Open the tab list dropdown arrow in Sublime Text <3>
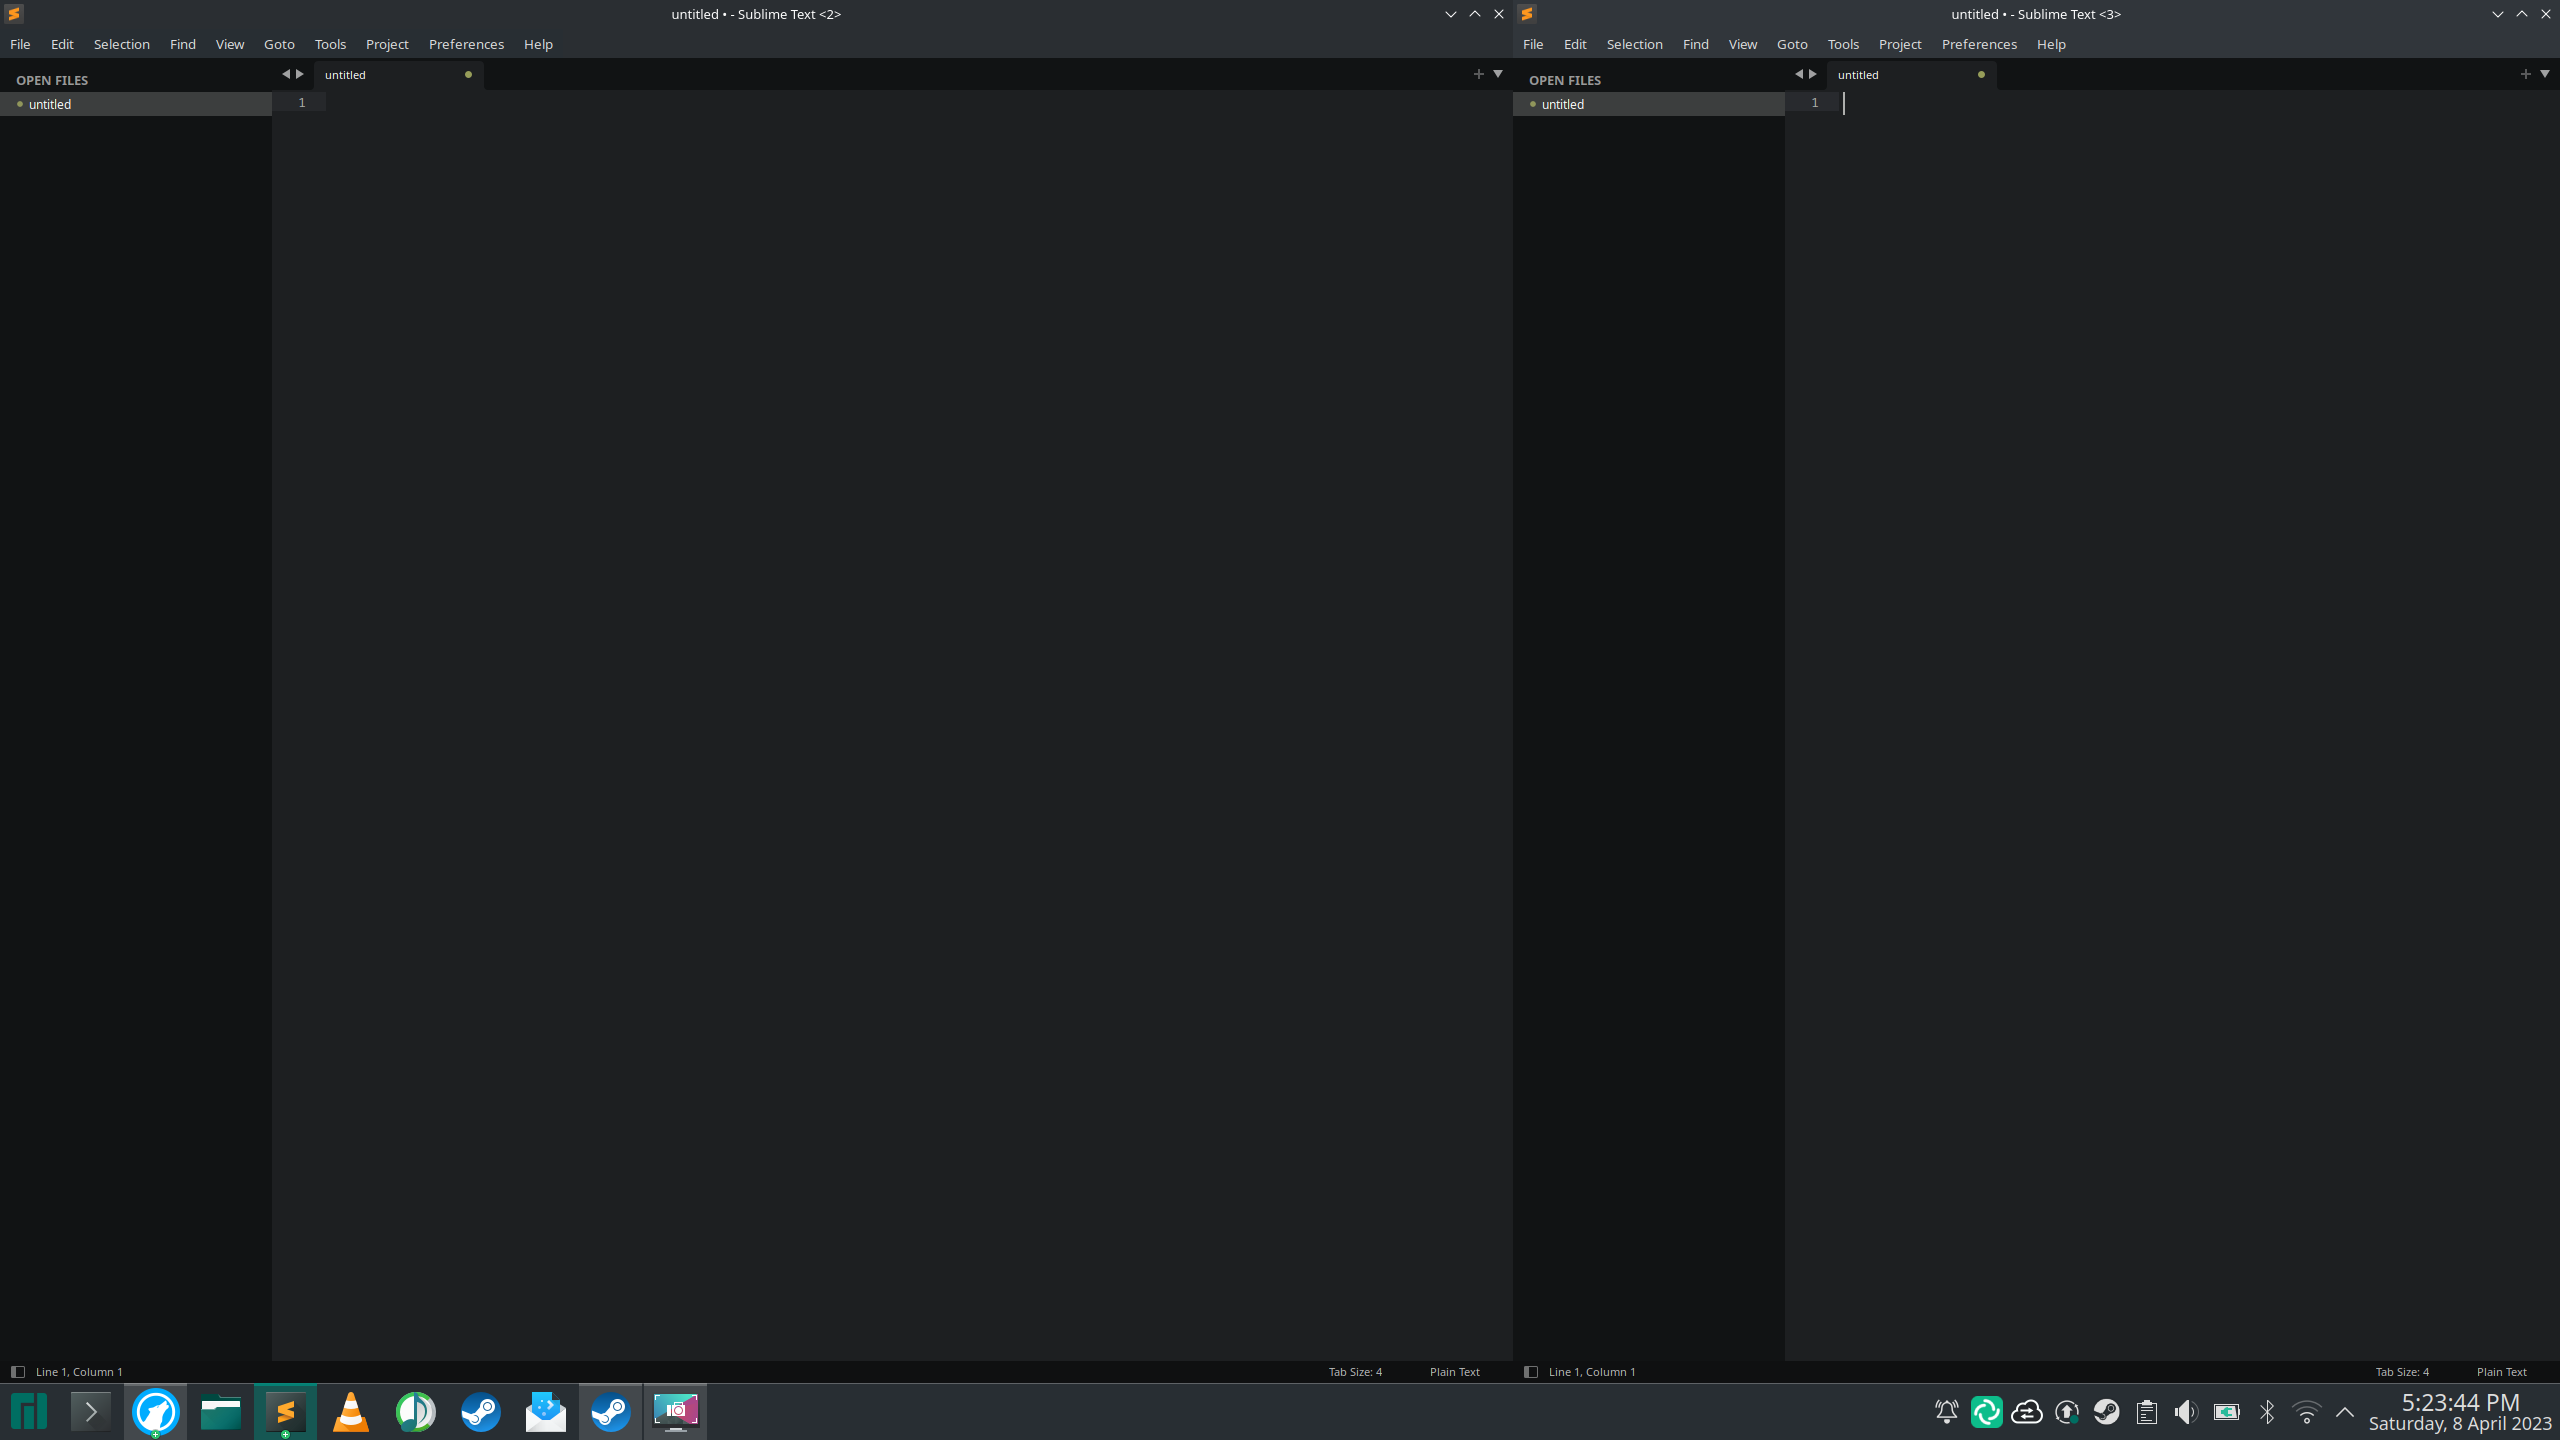Image resolution: width=2560 pixels, height=1440 pixels. [x=2545, y=74]
